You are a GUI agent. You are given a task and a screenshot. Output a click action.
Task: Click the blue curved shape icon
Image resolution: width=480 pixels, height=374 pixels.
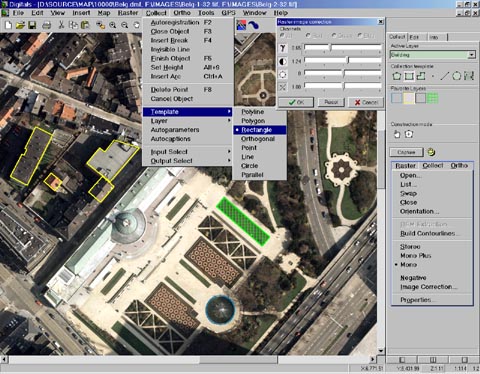tap(254, 25)
